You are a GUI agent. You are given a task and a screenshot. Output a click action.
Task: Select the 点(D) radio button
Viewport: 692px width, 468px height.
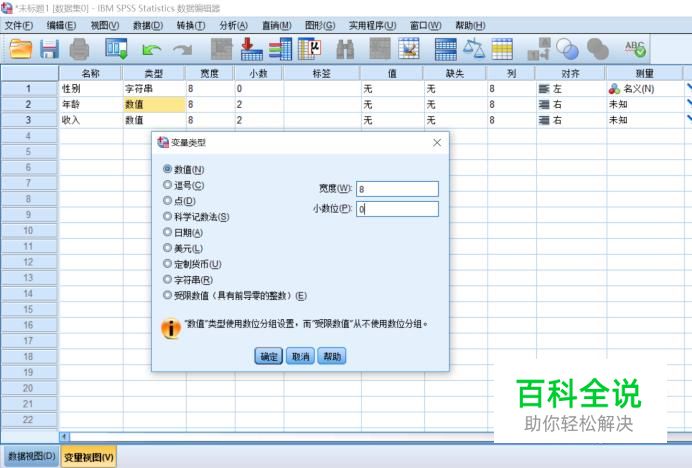point(167,200)
